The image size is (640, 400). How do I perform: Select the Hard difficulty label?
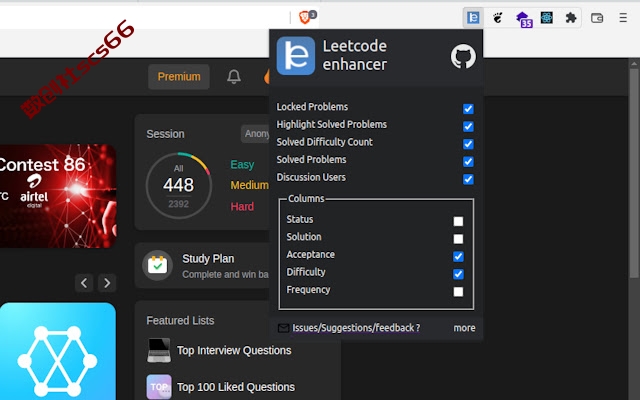pyautogui.click(x=242, y=207)
